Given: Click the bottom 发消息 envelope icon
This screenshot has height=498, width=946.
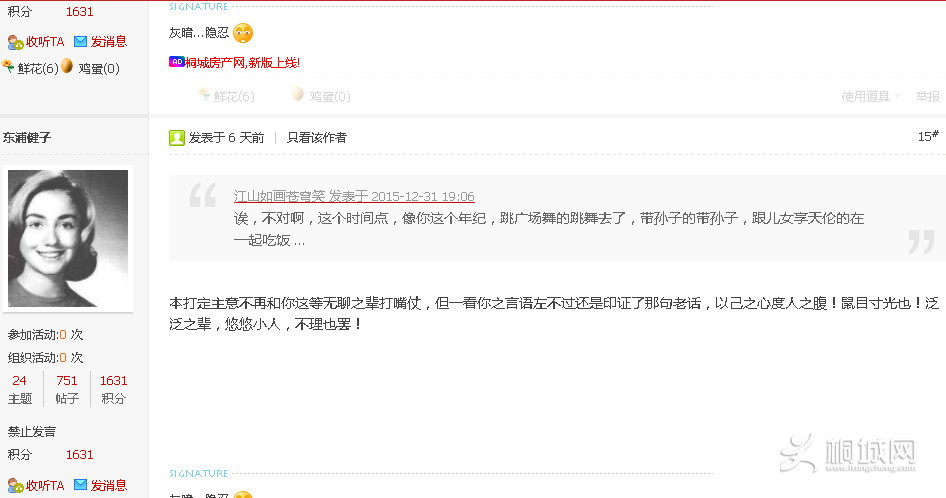Looking at the screenshot, I should coord(80,485).
